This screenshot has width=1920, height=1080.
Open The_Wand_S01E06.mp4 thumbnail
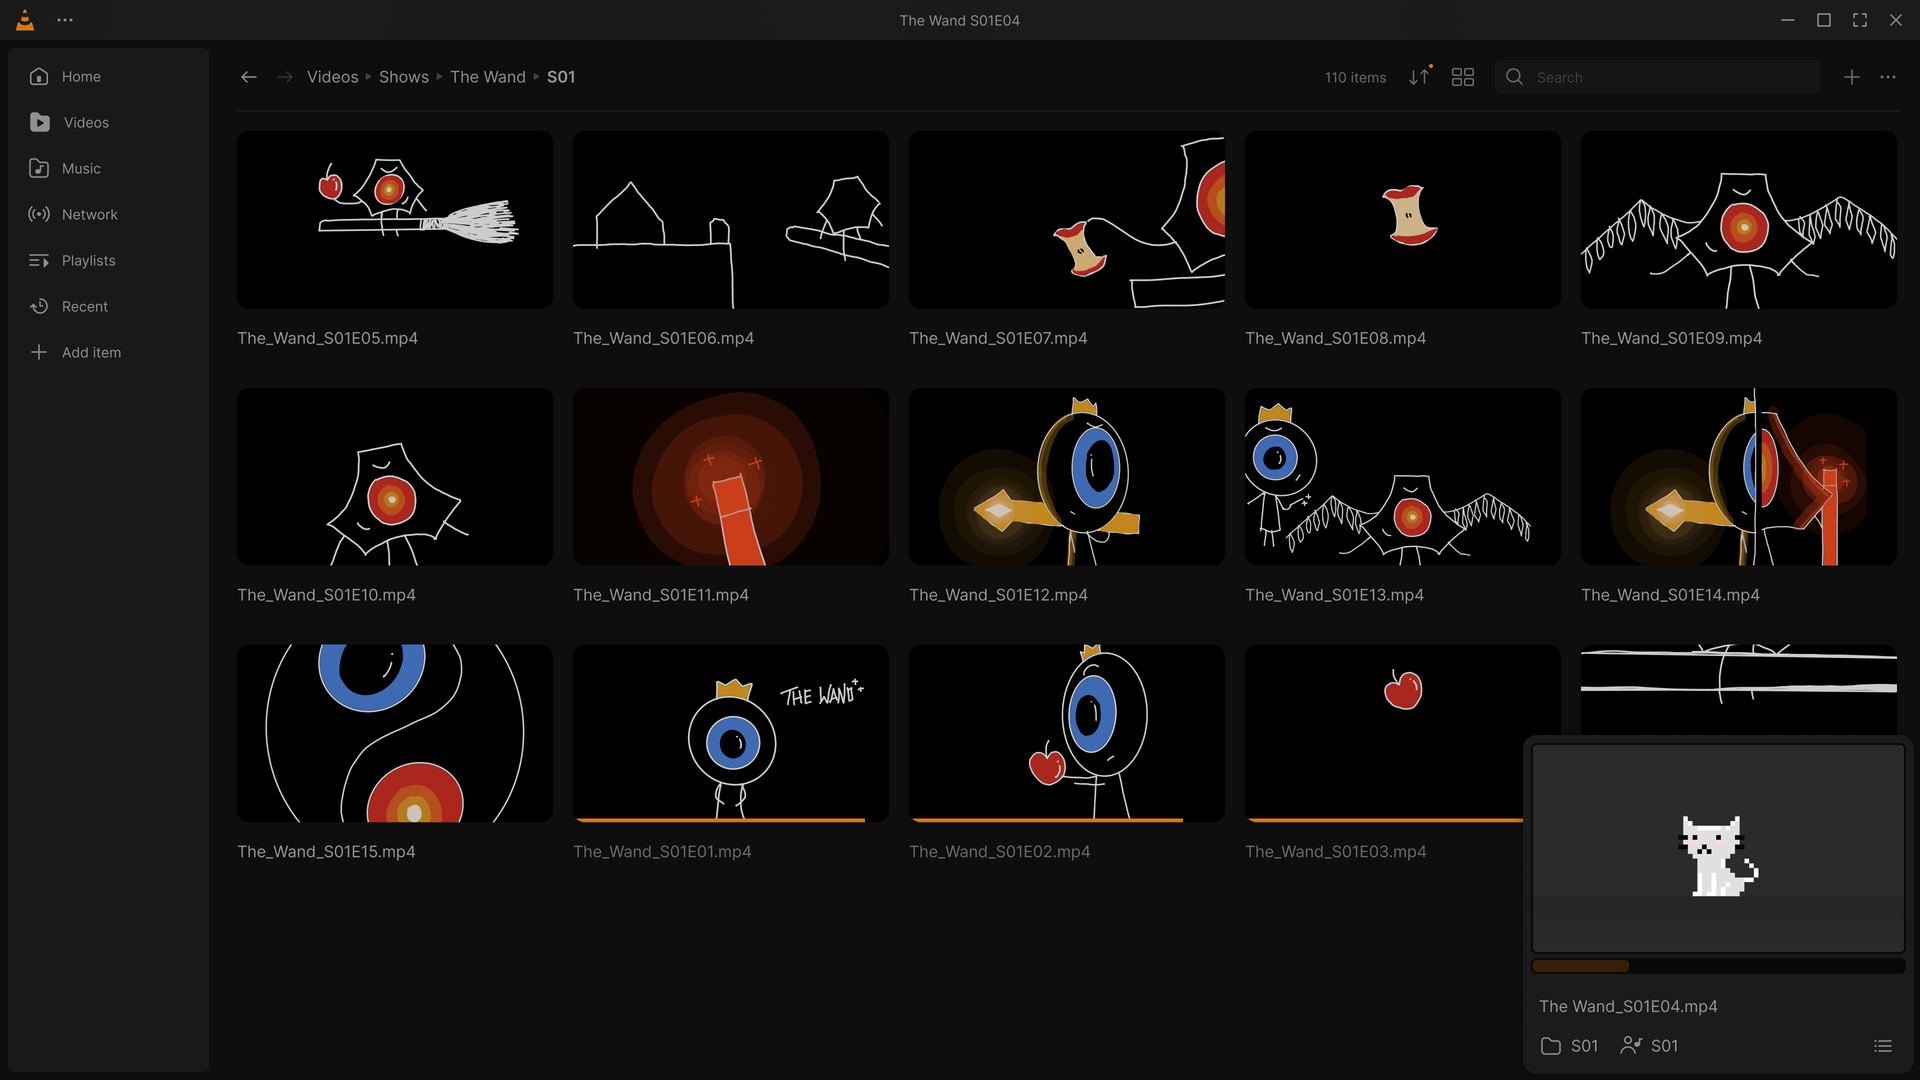point(731,220)
